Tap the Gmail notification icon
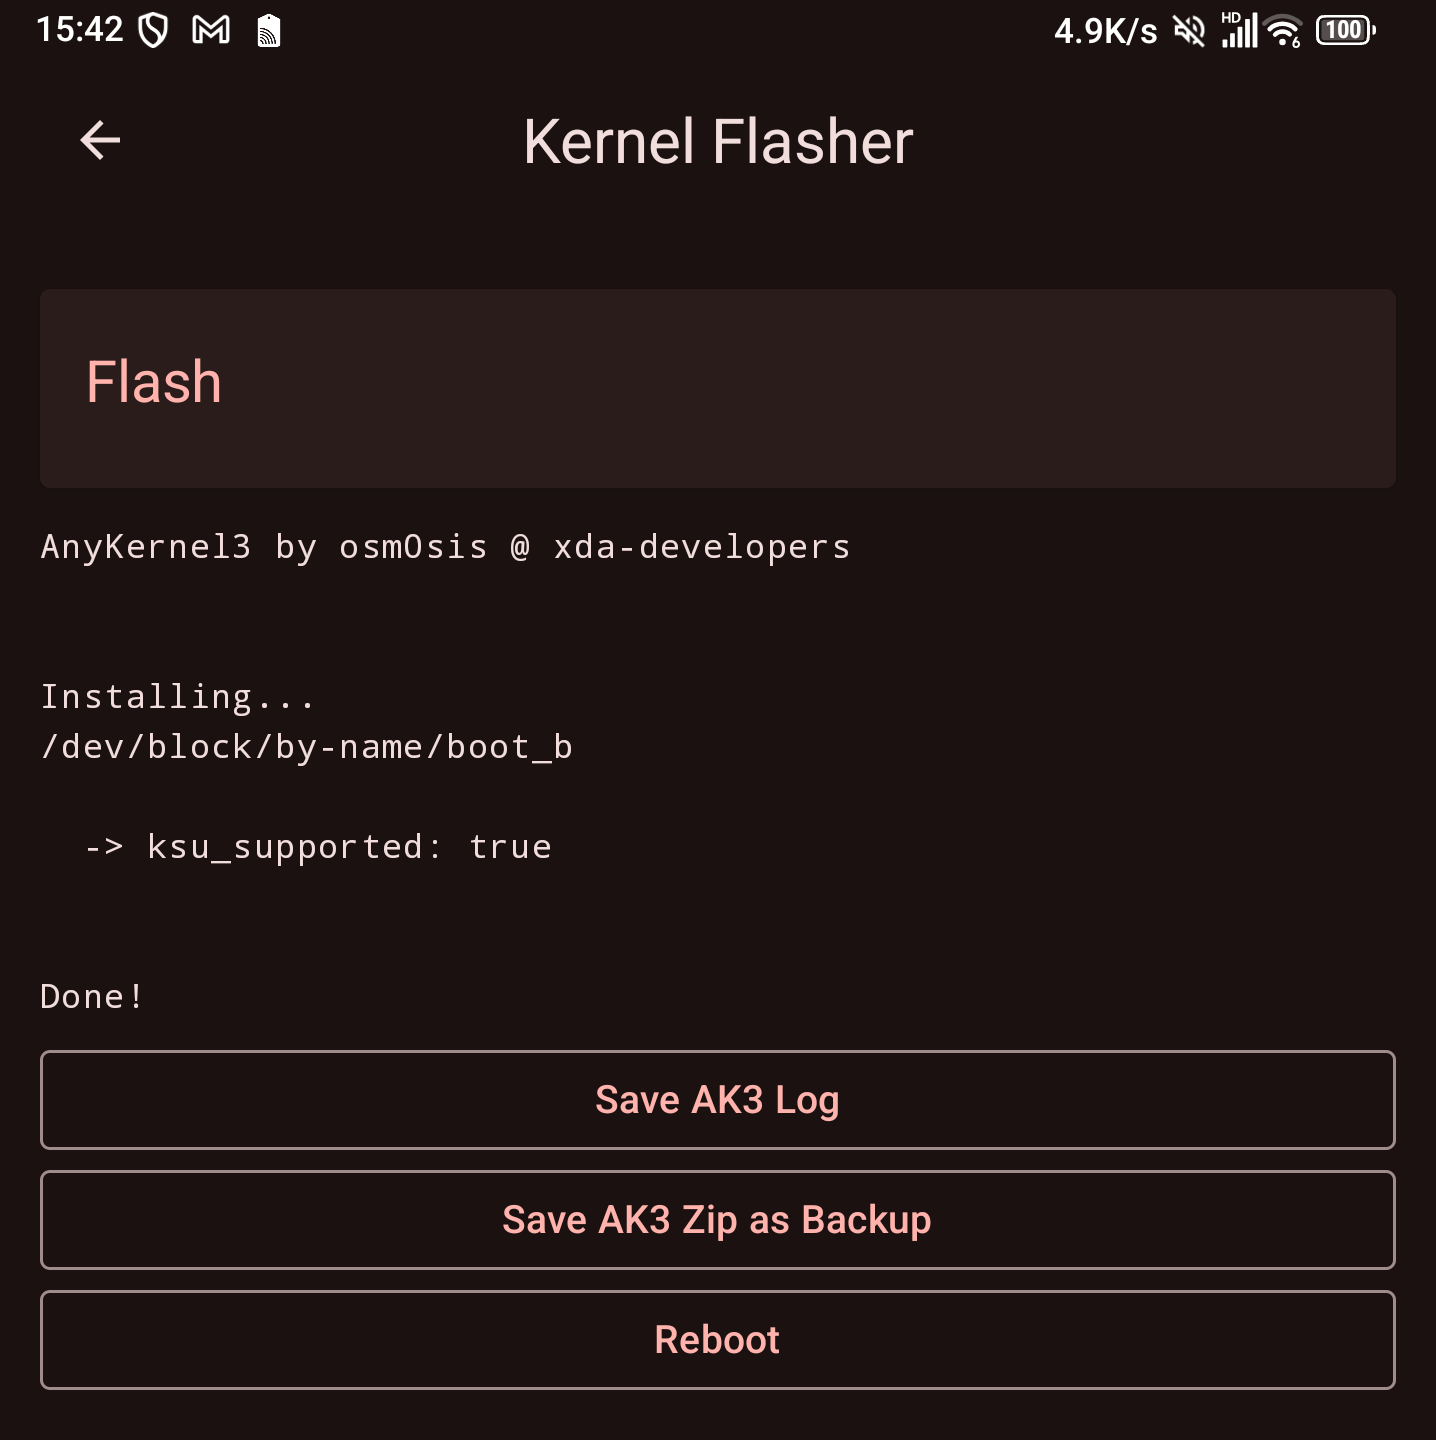This screenshot has height=1440, width=1436. (x=211, y=31)
